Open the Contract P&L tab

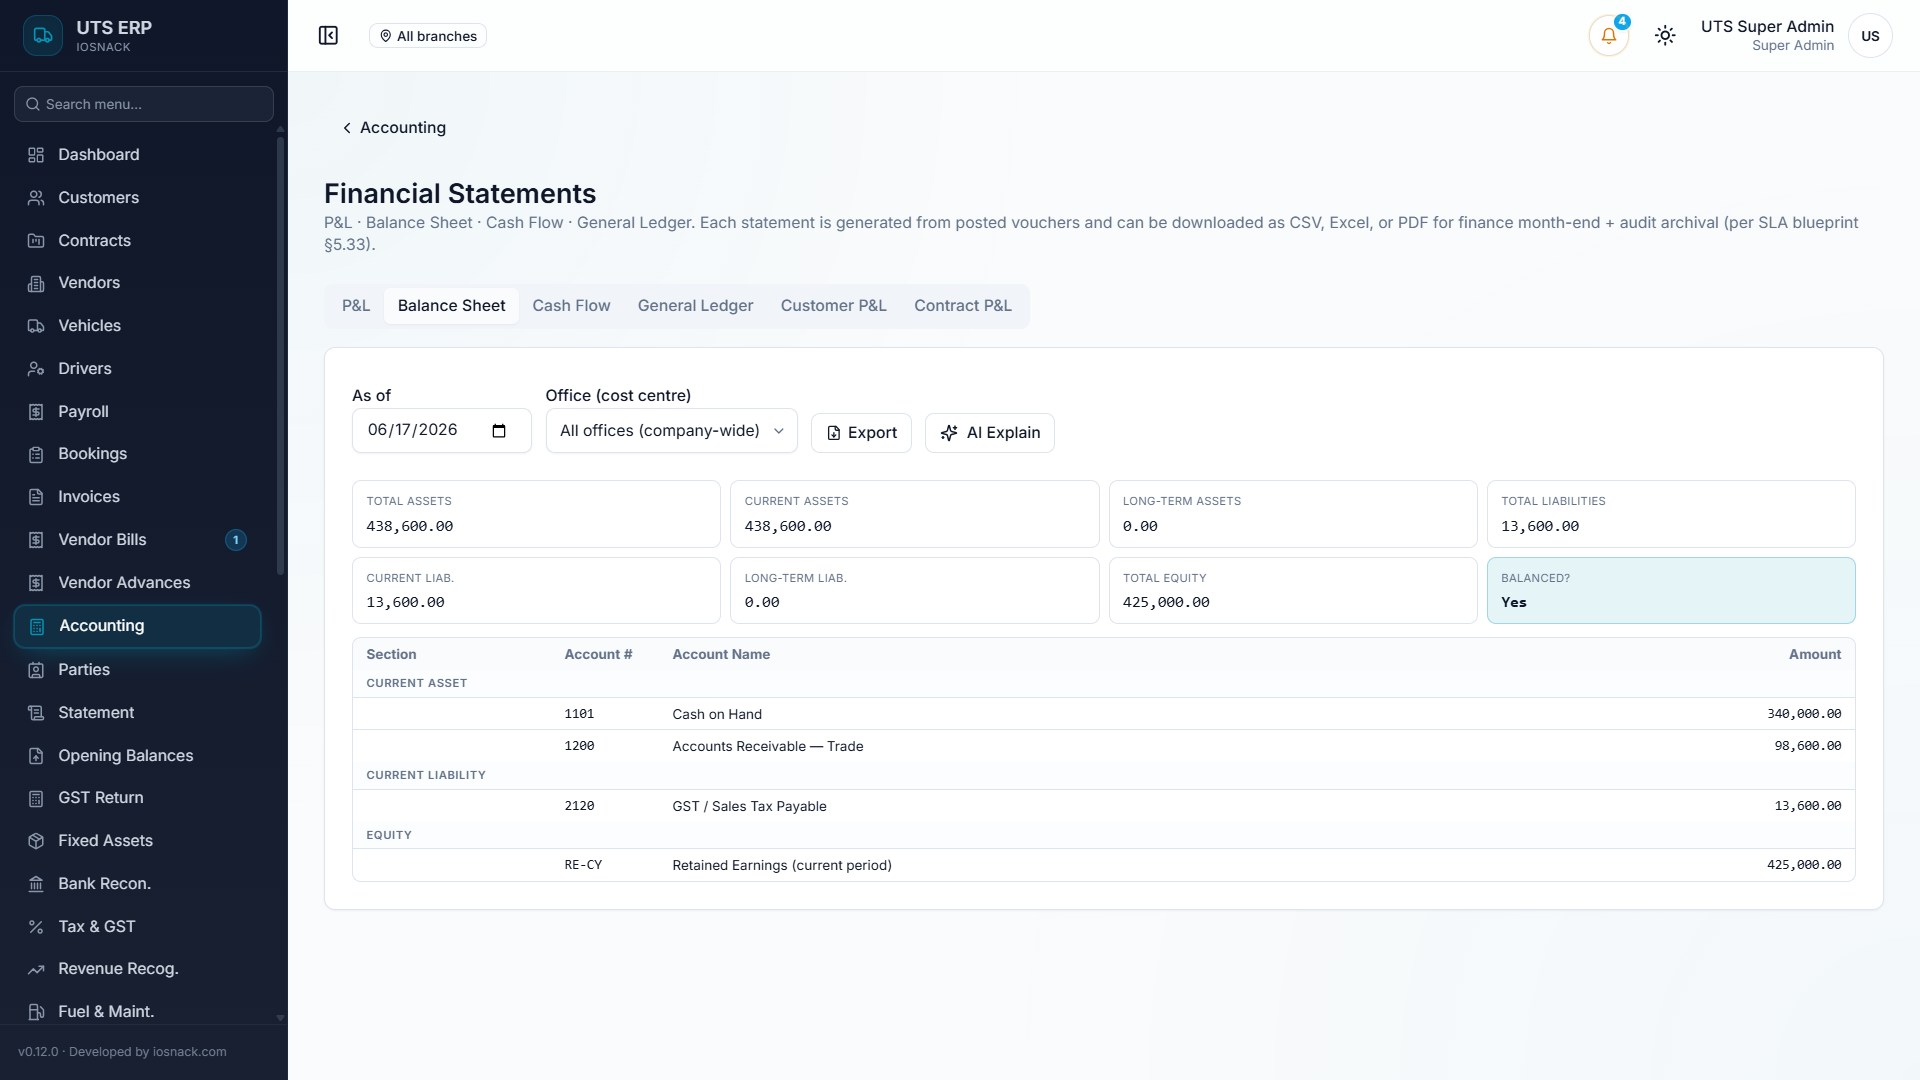coord(962,306)
